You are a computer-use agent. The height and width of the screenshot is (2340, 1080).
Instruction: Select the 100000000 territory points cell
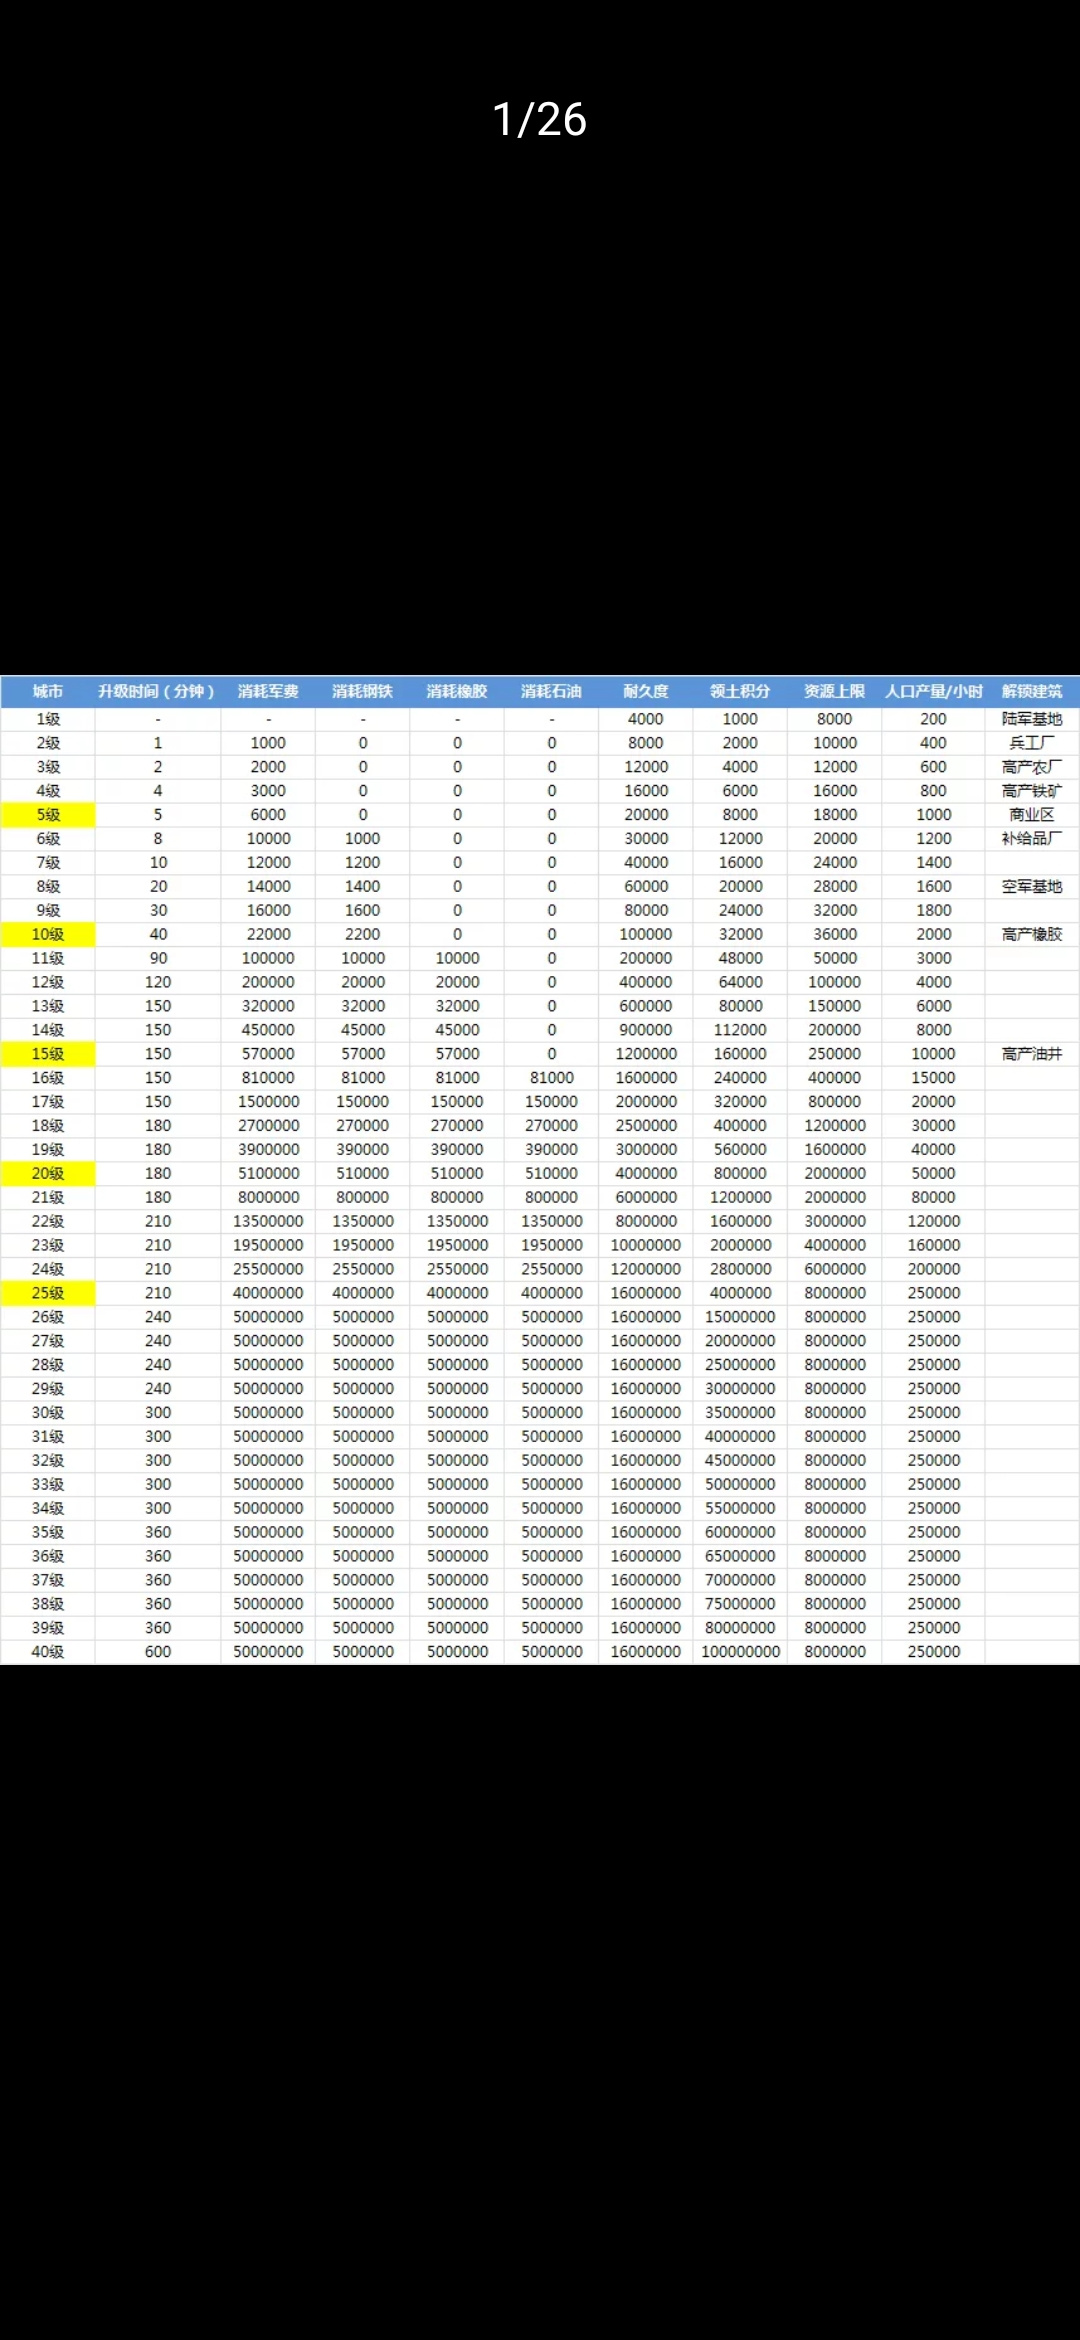(x=740, y=1652)
